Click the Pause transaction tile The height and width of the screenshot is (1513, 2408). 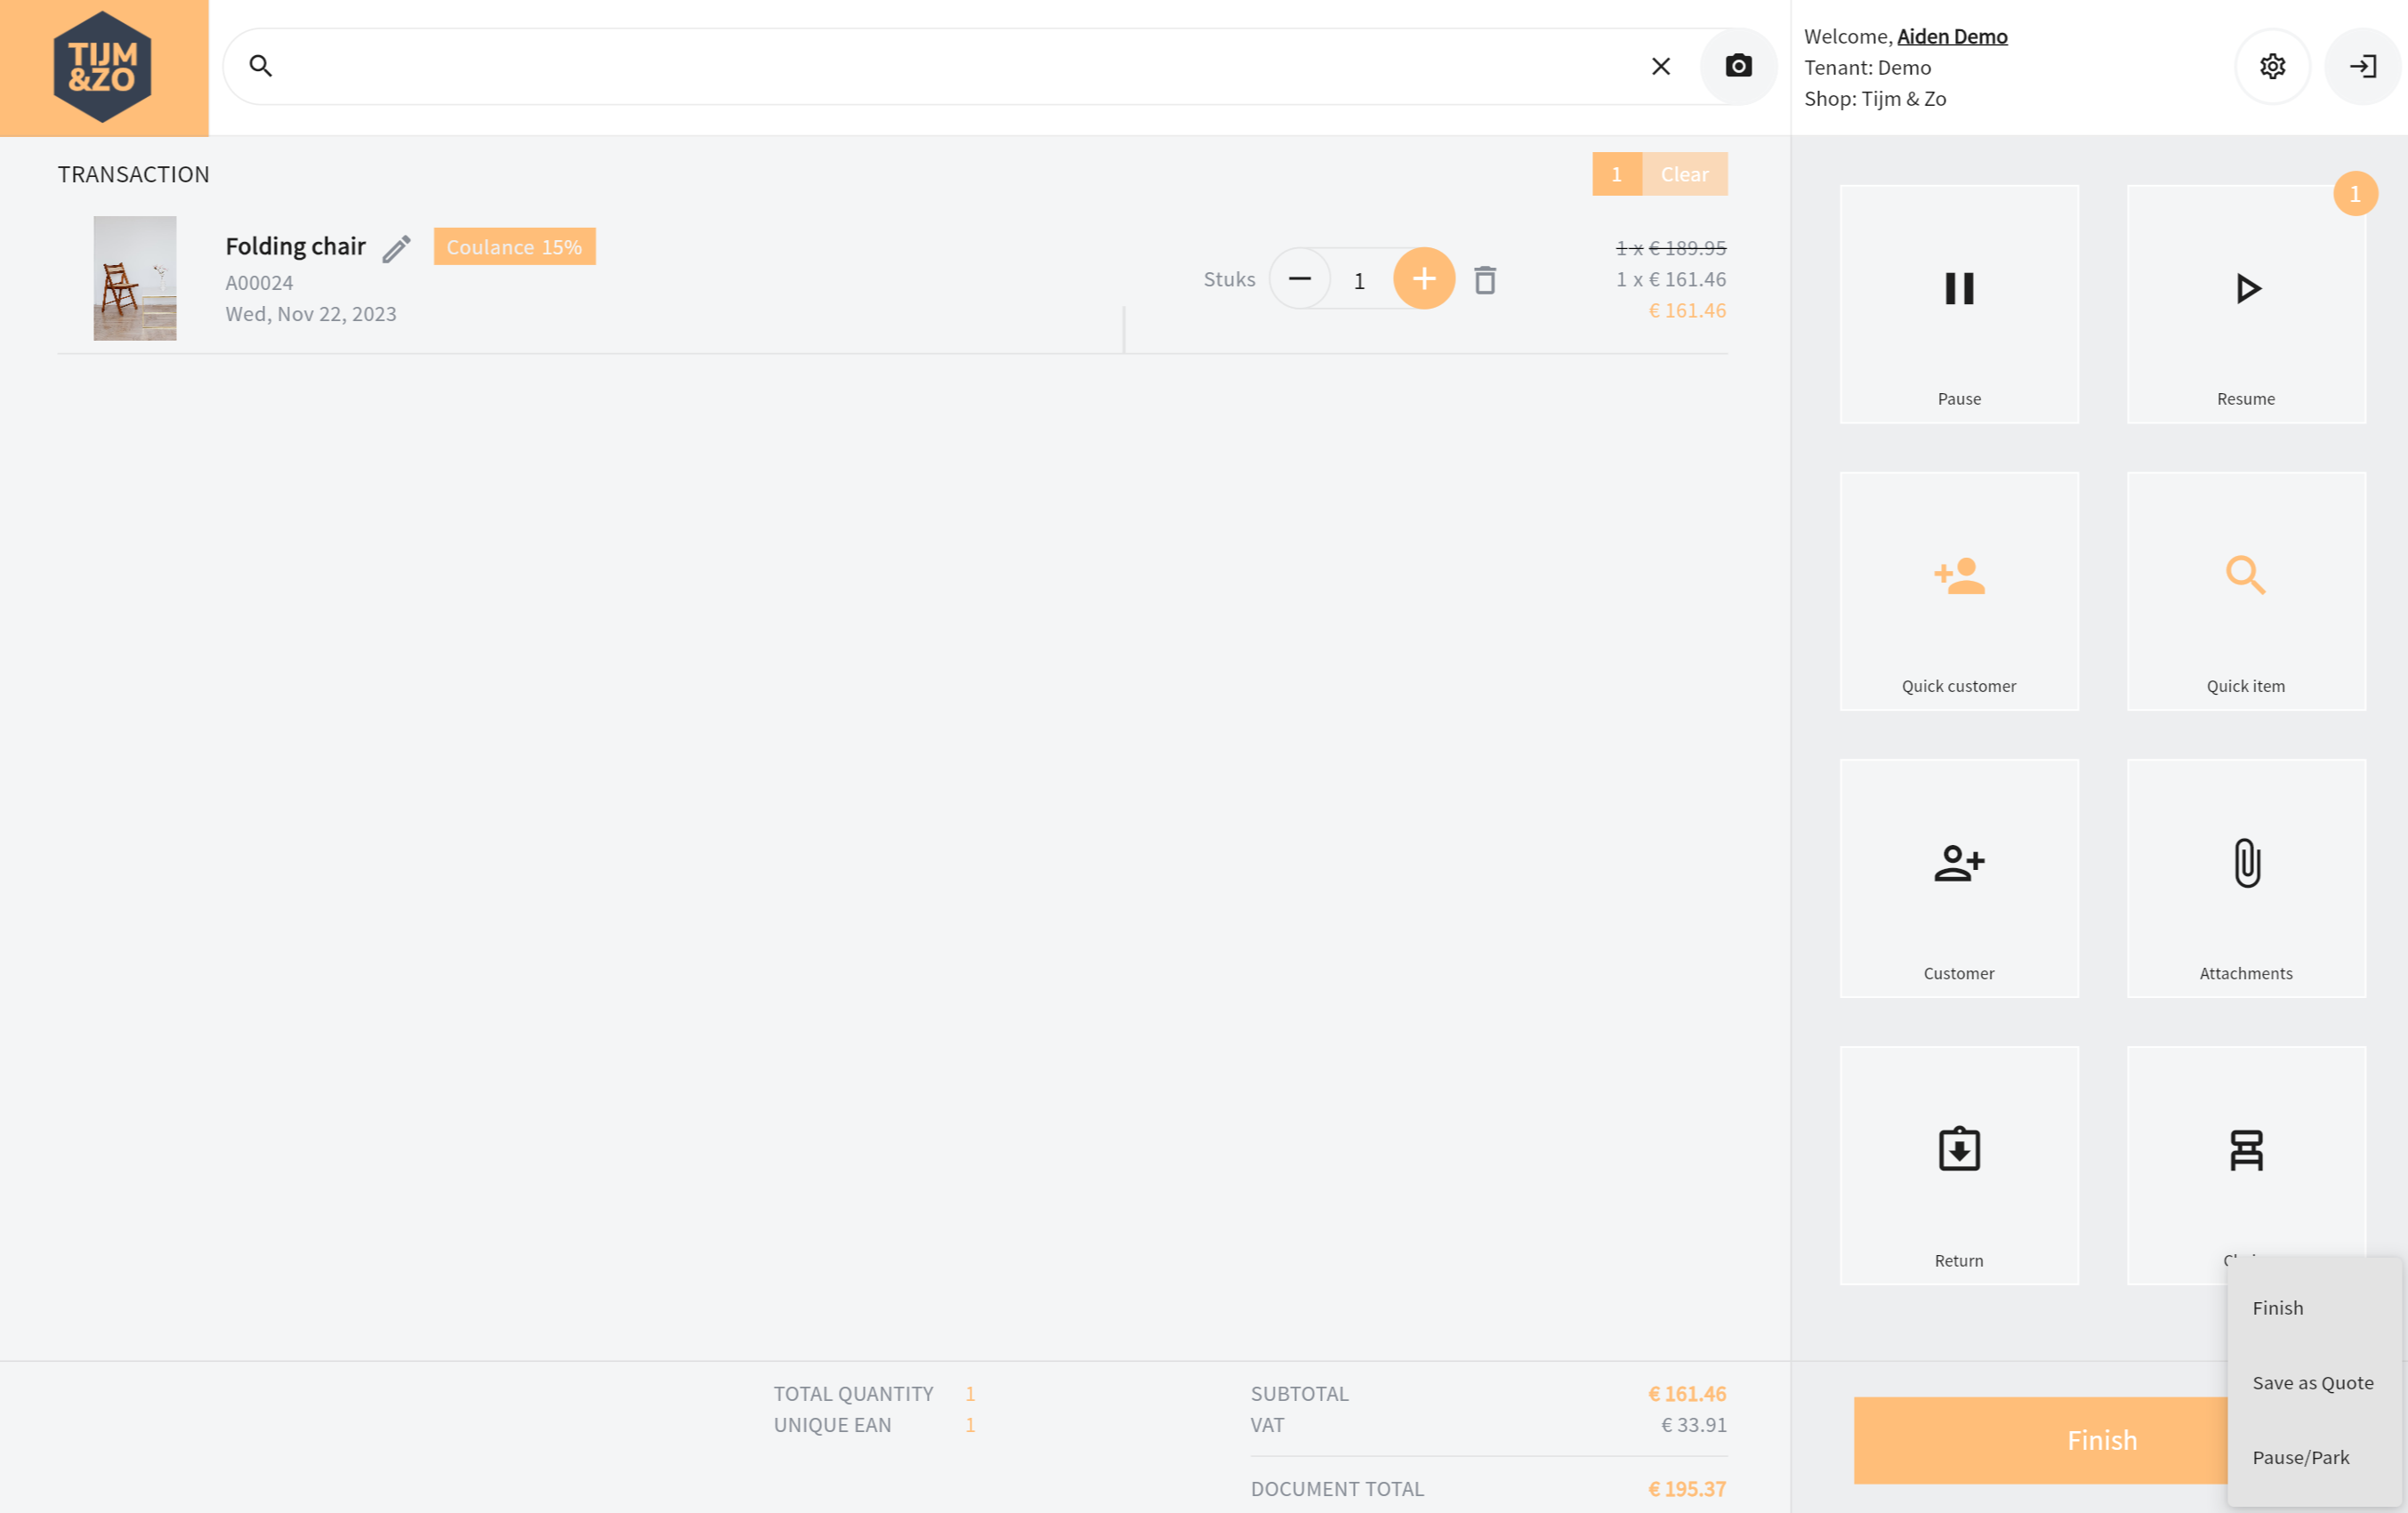1958,303
